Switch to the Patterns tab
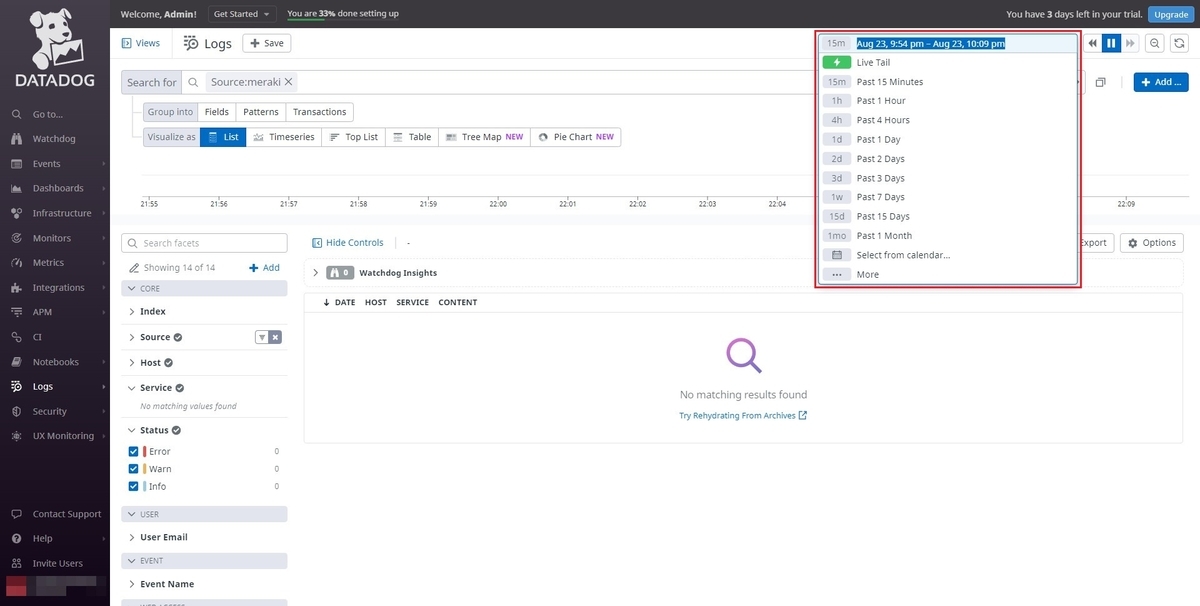This screenshot has width=1200, height=606. [x=260, y=111]
